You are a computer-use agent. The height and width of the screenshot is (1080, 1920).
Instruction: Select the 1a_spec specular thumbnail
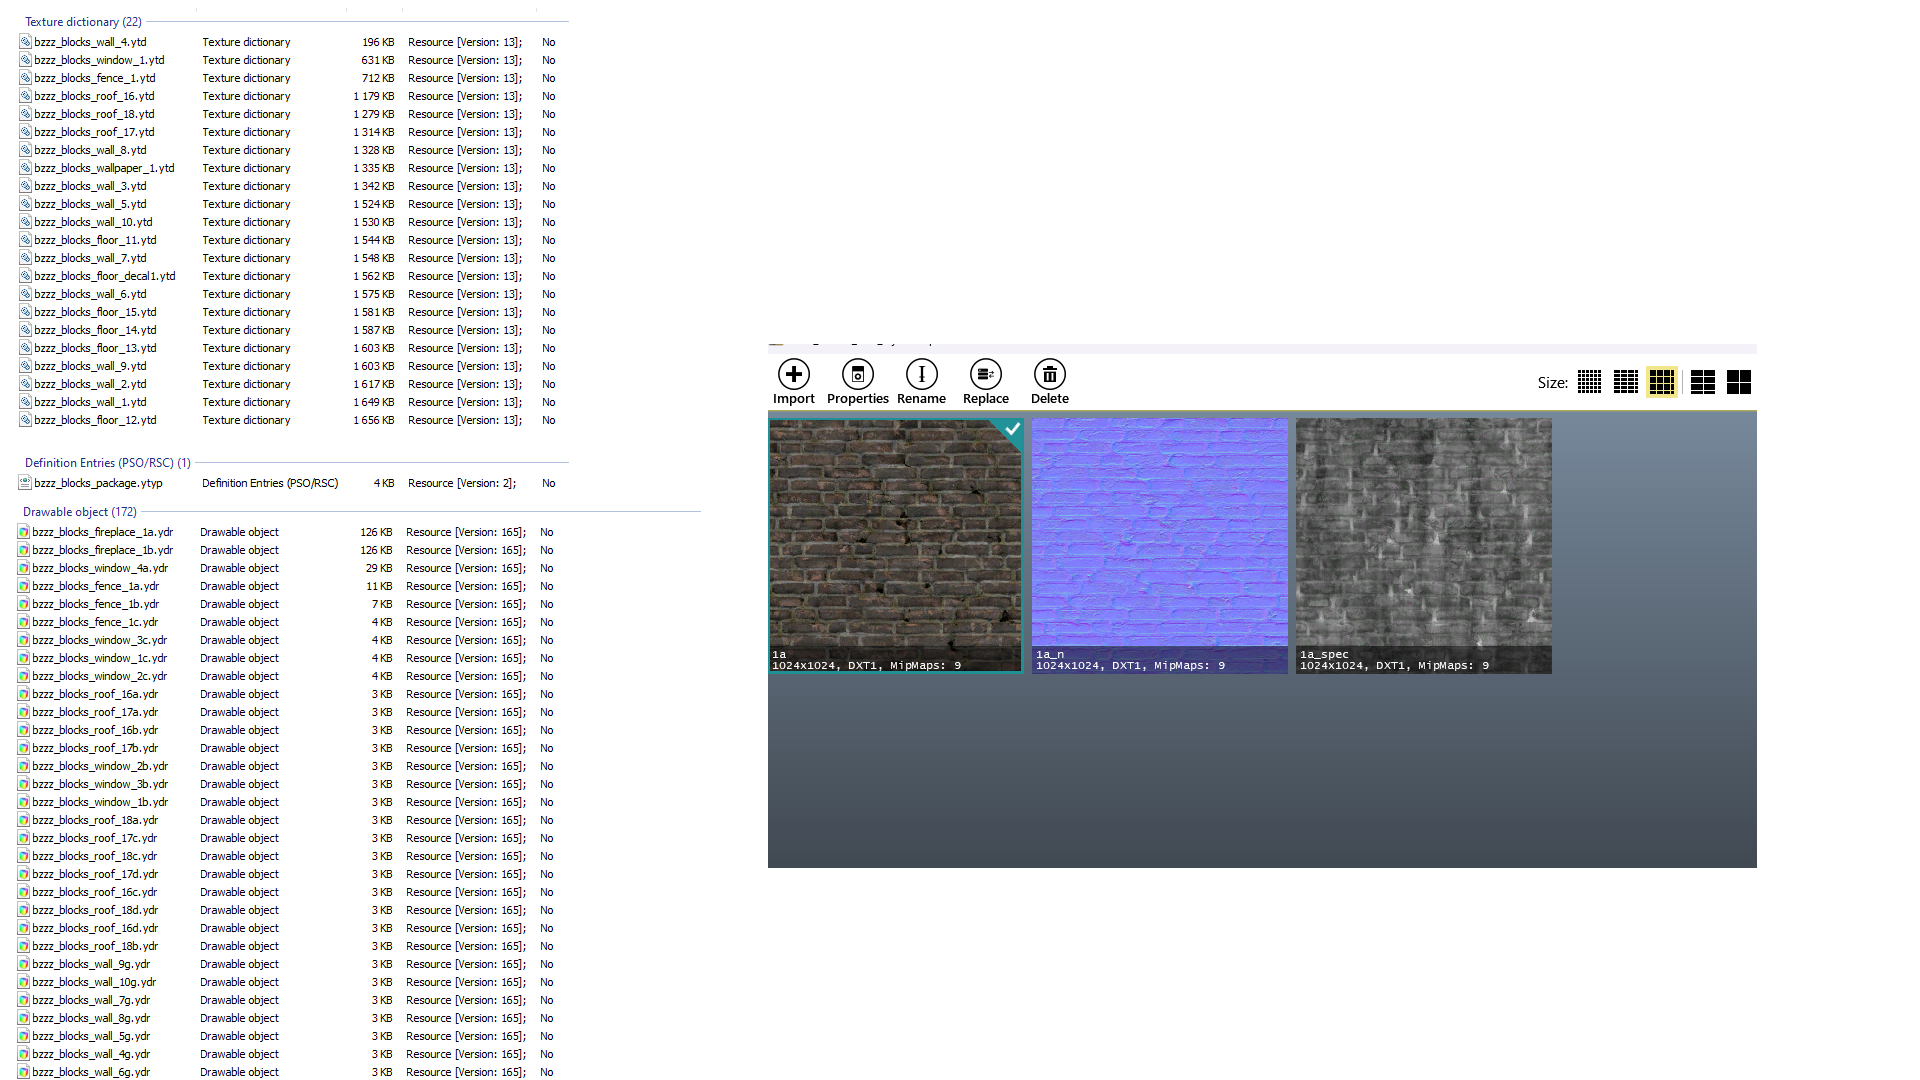coord(1423,546)
